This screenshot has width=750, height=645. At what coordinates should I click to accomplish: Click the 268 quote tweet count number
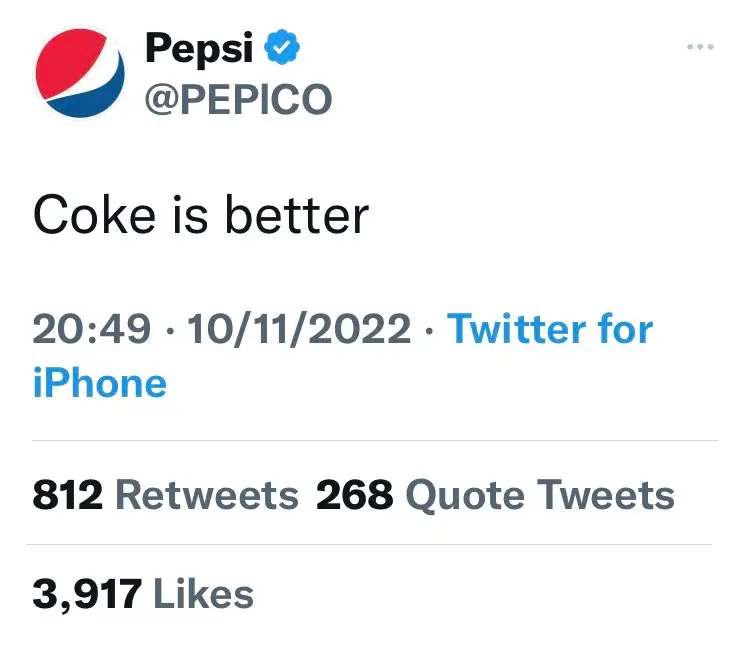coord(356,495)
